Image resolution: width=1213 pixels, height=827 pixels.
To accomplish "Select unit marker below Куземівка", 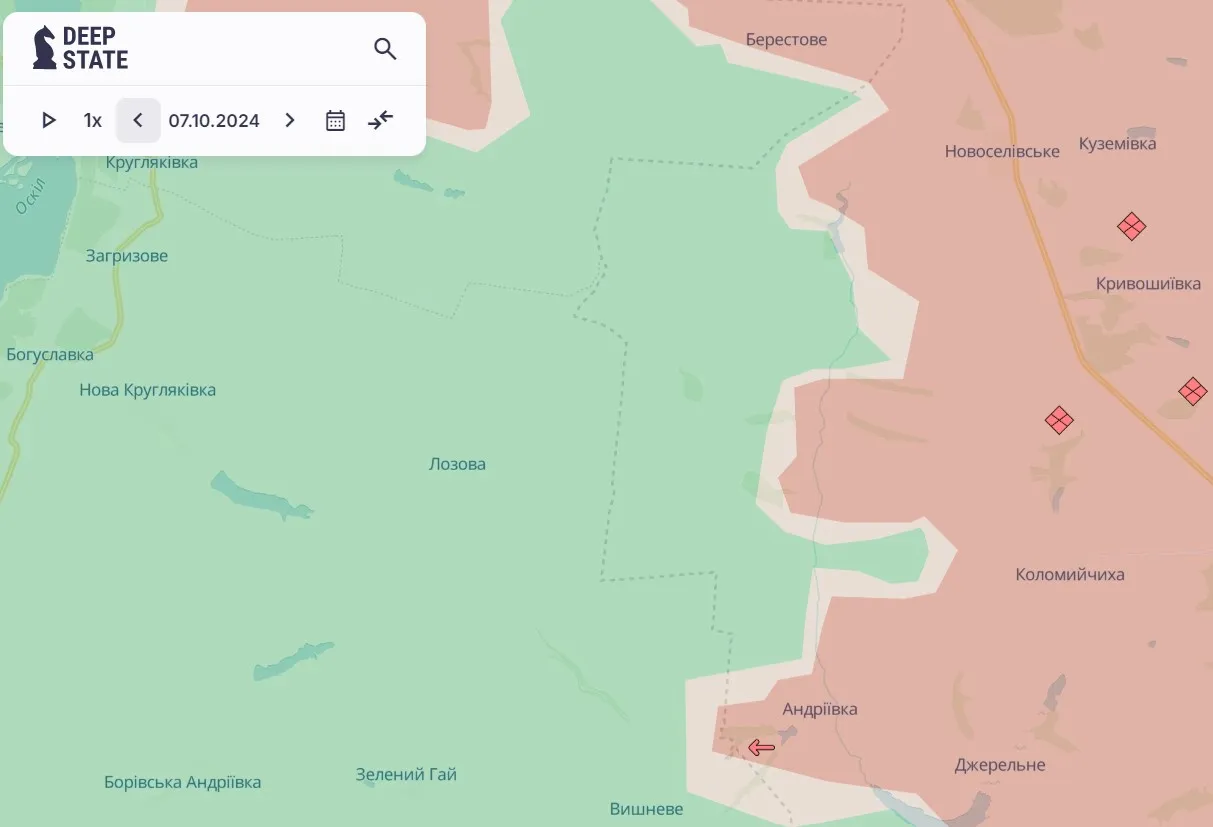I will coord(1131,226).
